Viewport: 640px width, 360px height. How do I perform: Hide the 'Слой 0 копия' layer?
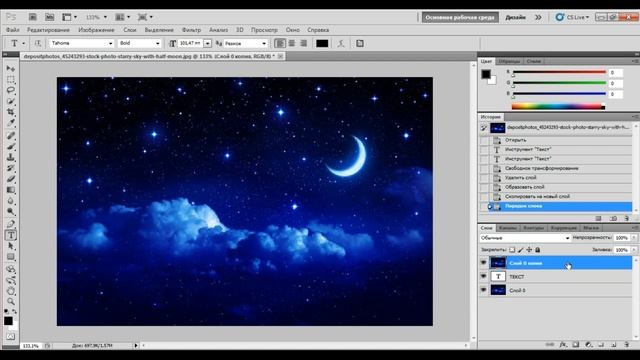click(484, 263)
